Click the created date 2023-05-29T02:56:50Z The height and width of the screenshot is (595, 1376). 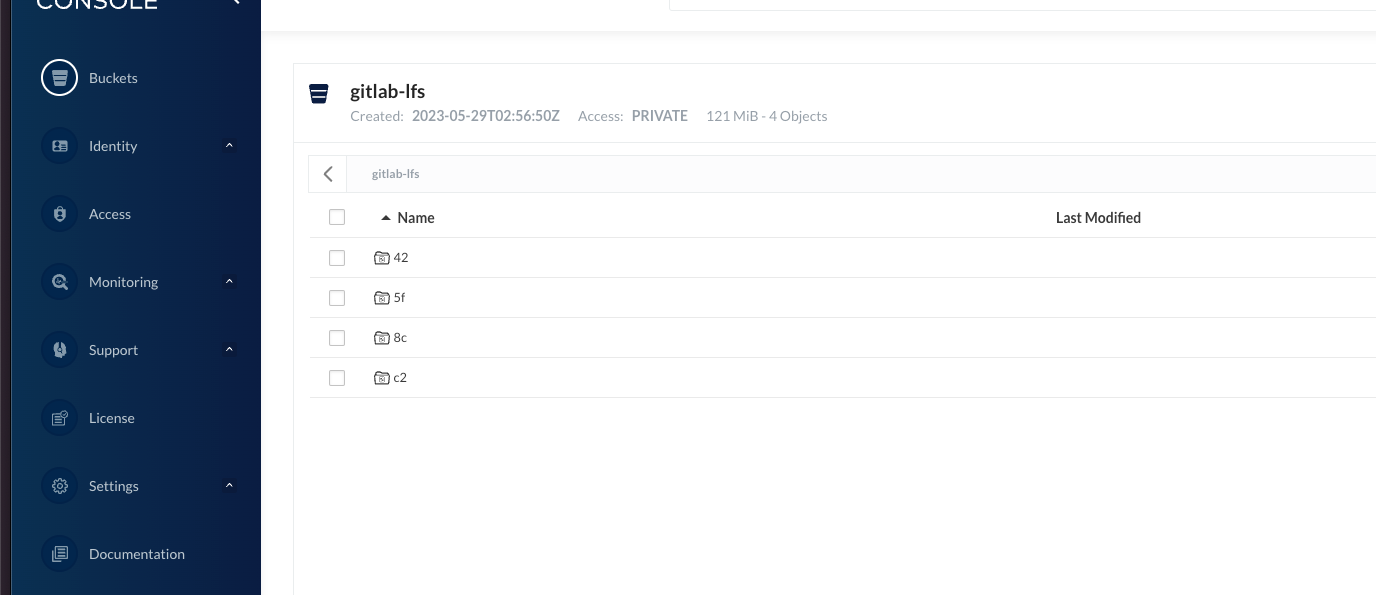pyautogui.click(x=487, y=116)
